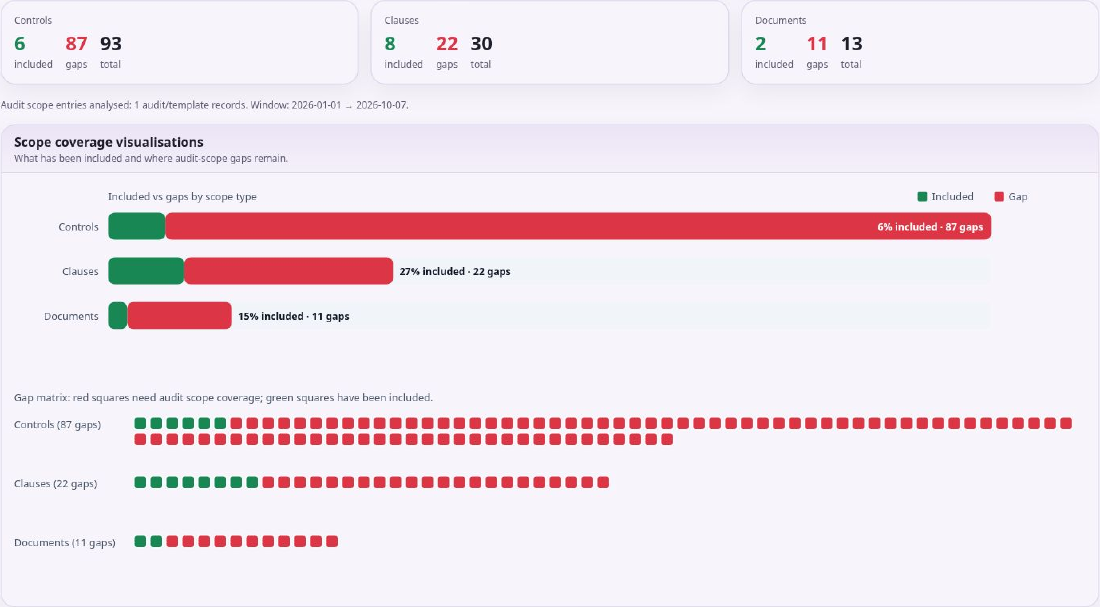Click the 30 total in the Clauses card
This screenshot has height=607, width=1100.
481,44
